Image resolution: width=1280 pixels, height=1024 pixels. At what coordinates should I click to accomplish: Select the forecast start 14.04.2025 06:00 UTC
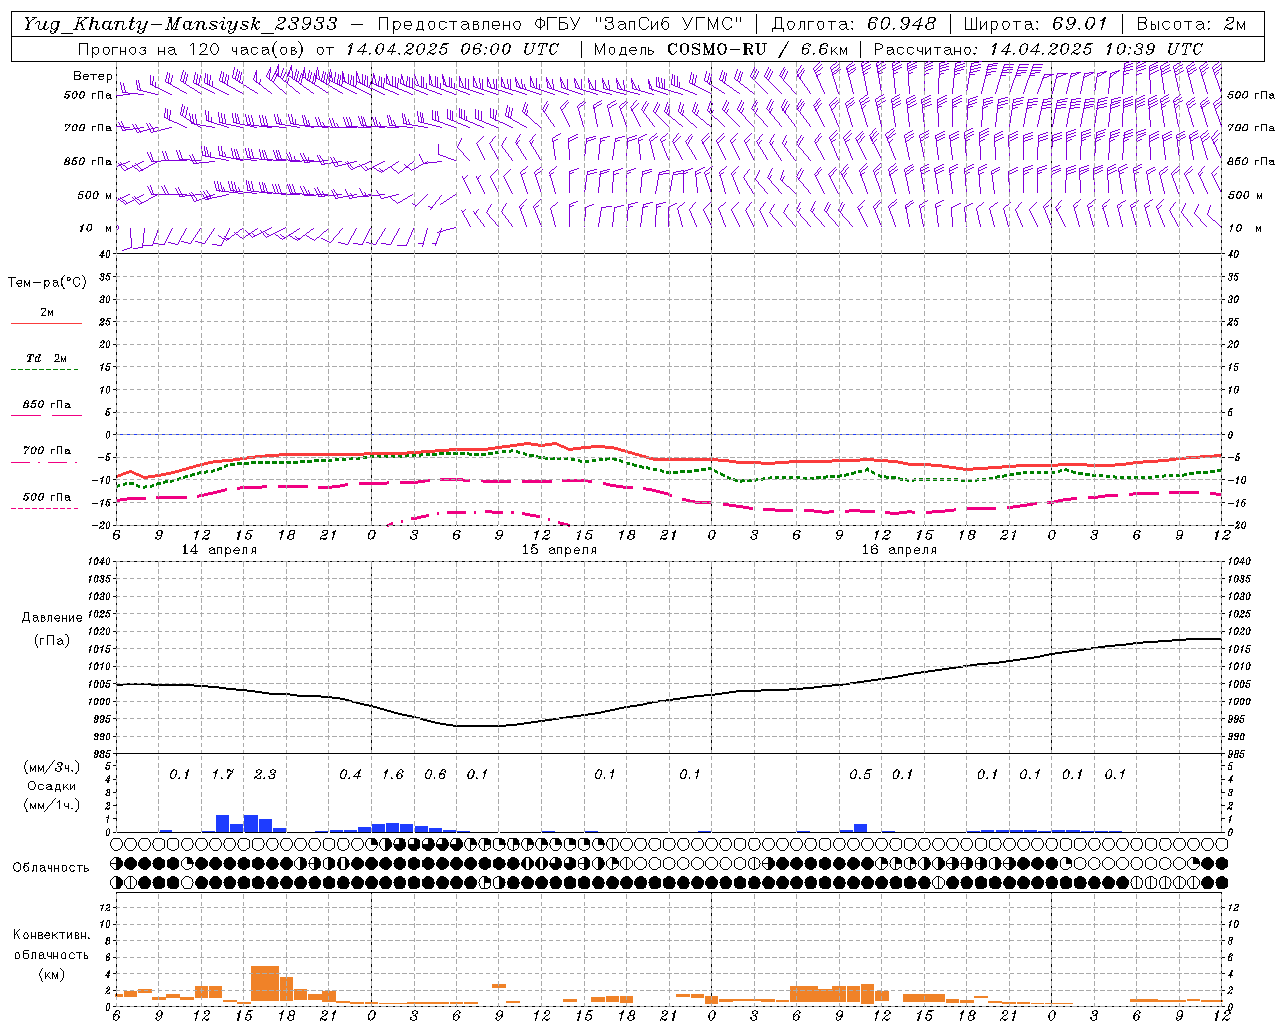click(451, 48)
